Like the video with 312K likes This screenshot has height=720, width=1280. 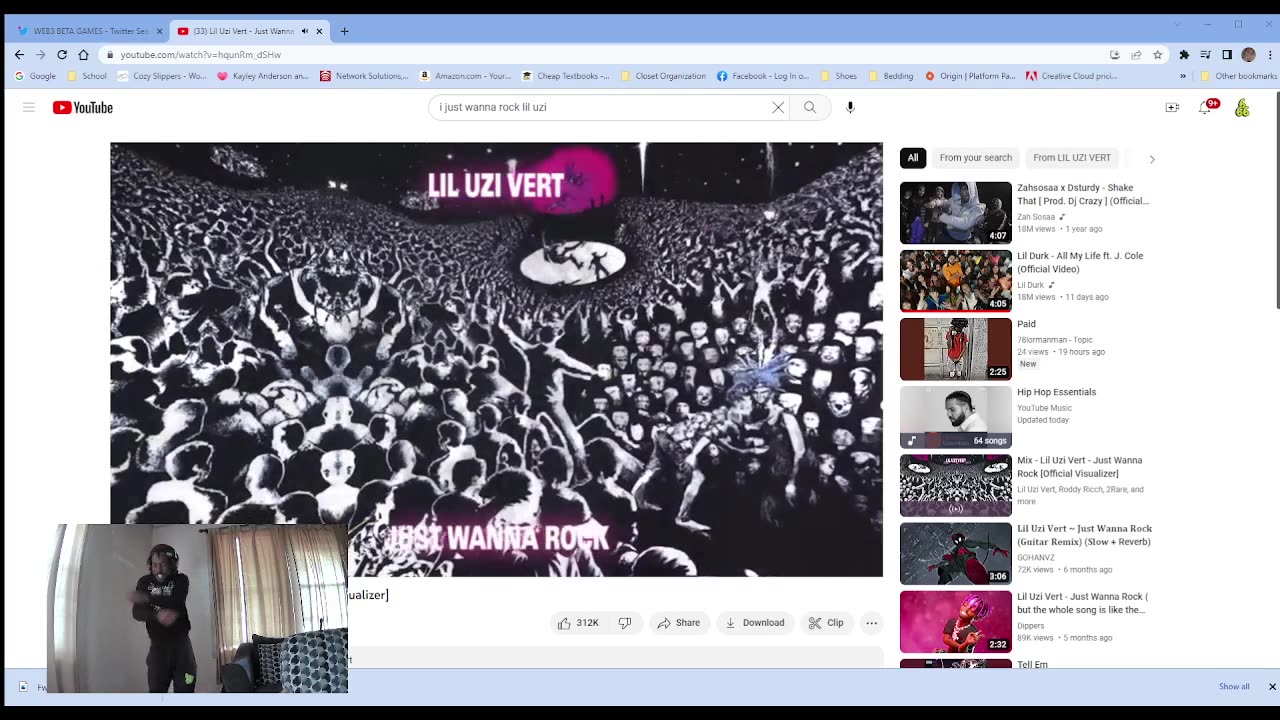(578, 623)
